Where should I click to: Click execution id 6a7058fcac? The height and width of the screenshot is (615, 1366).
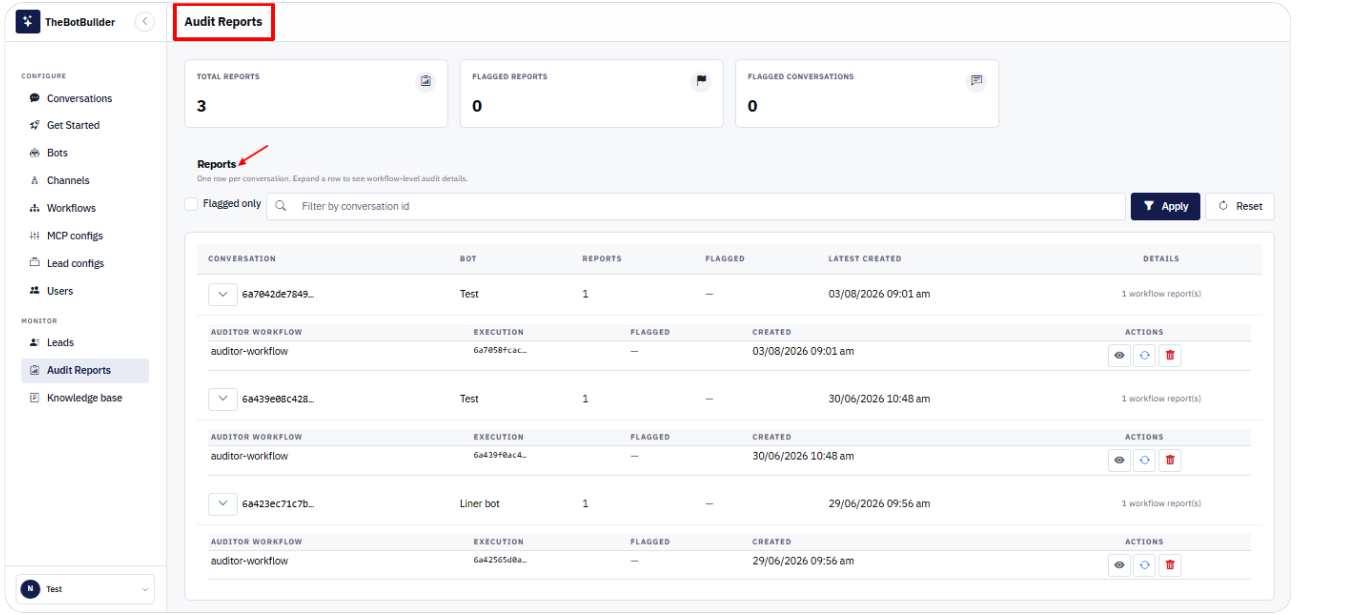point(500,351)
